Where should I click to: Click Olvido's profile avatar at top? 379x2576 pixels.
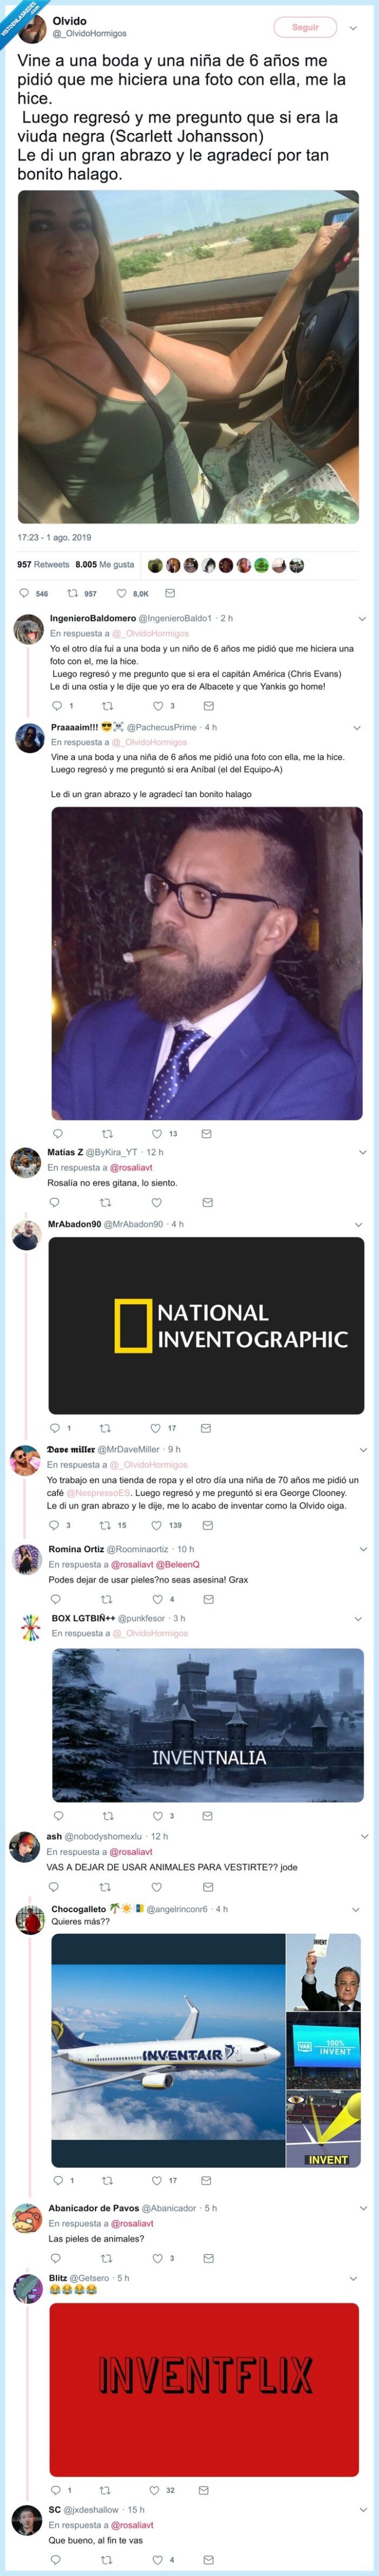pyautogui.click(x=31, y=27)
